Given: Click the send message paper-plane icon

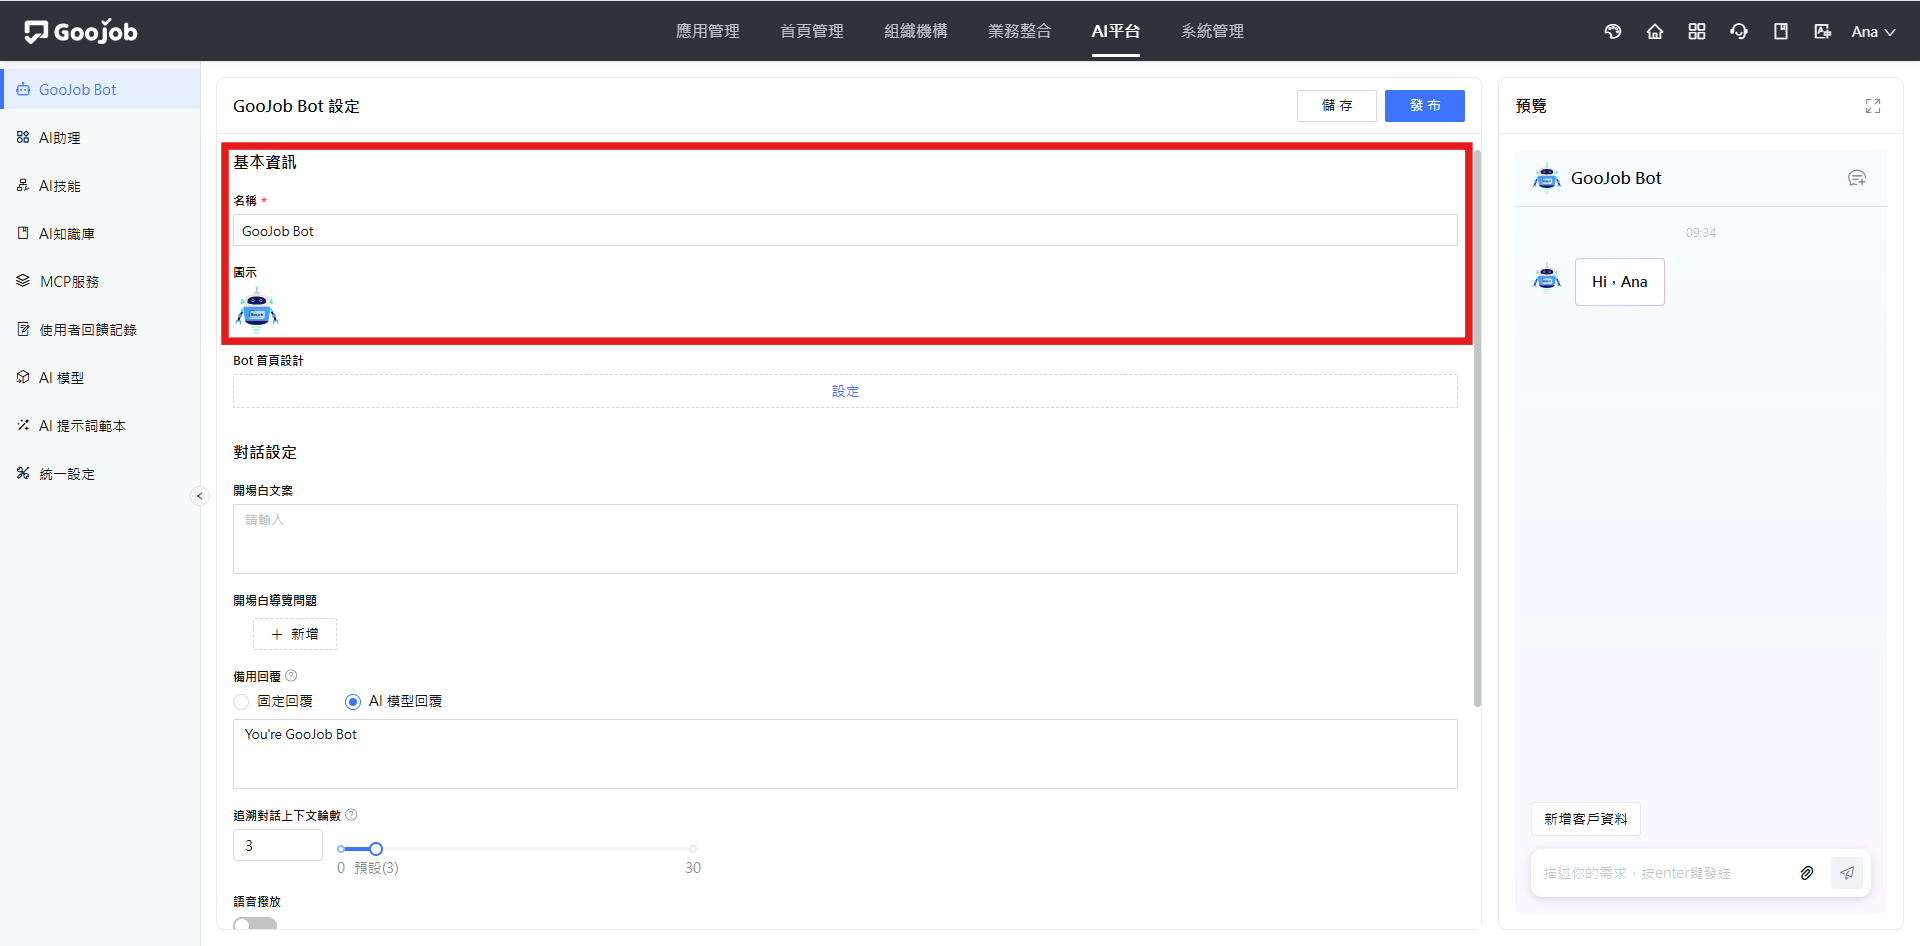Looking at the screenshot, I should (x=1847, y=873).
